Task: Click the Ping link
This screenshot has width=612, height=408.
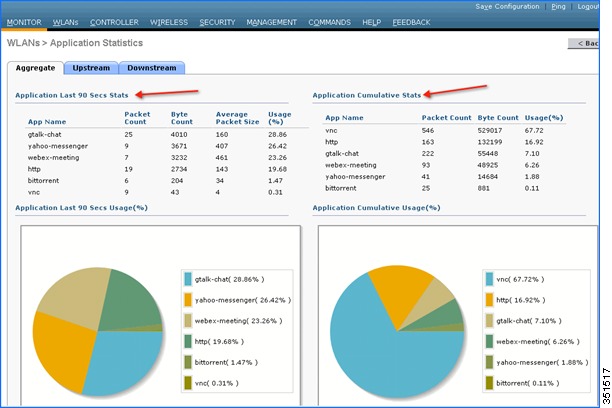Action: [x=559, y=7]
